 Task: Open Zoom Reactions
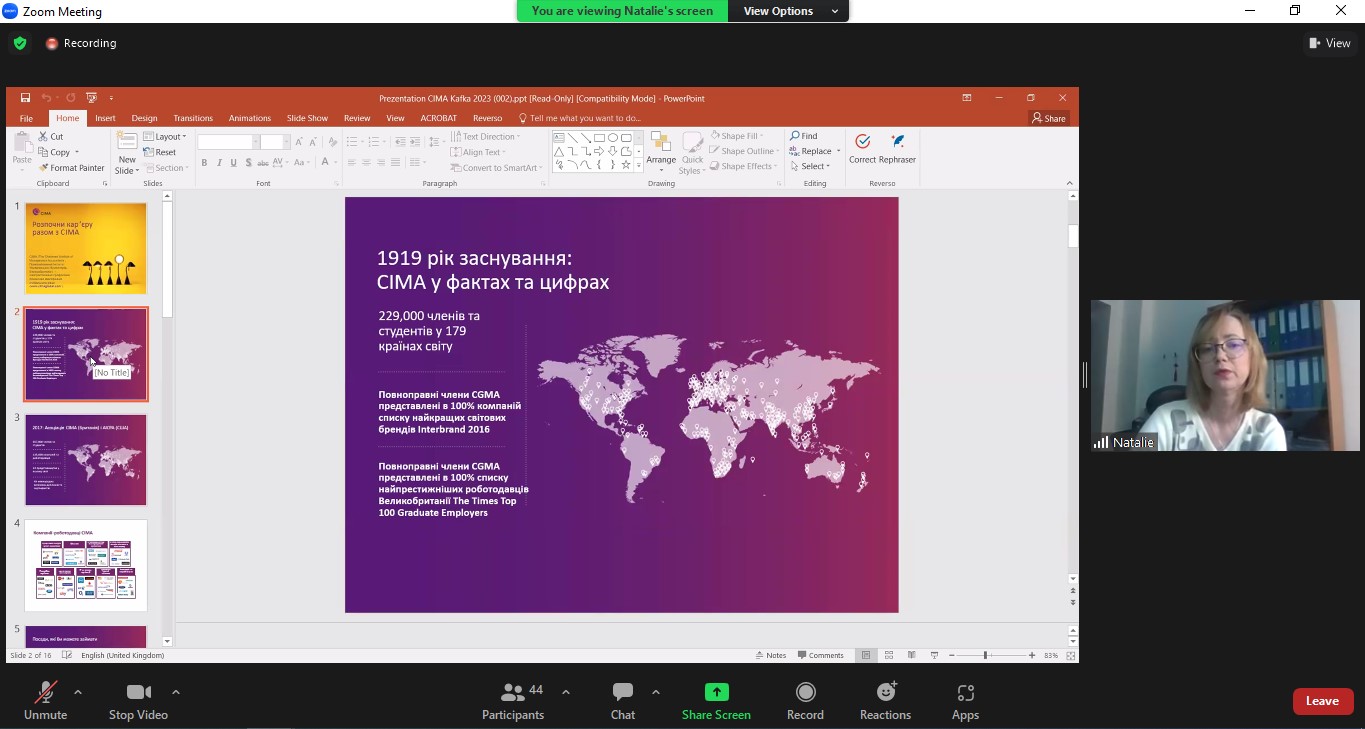[x=885, y=701]
